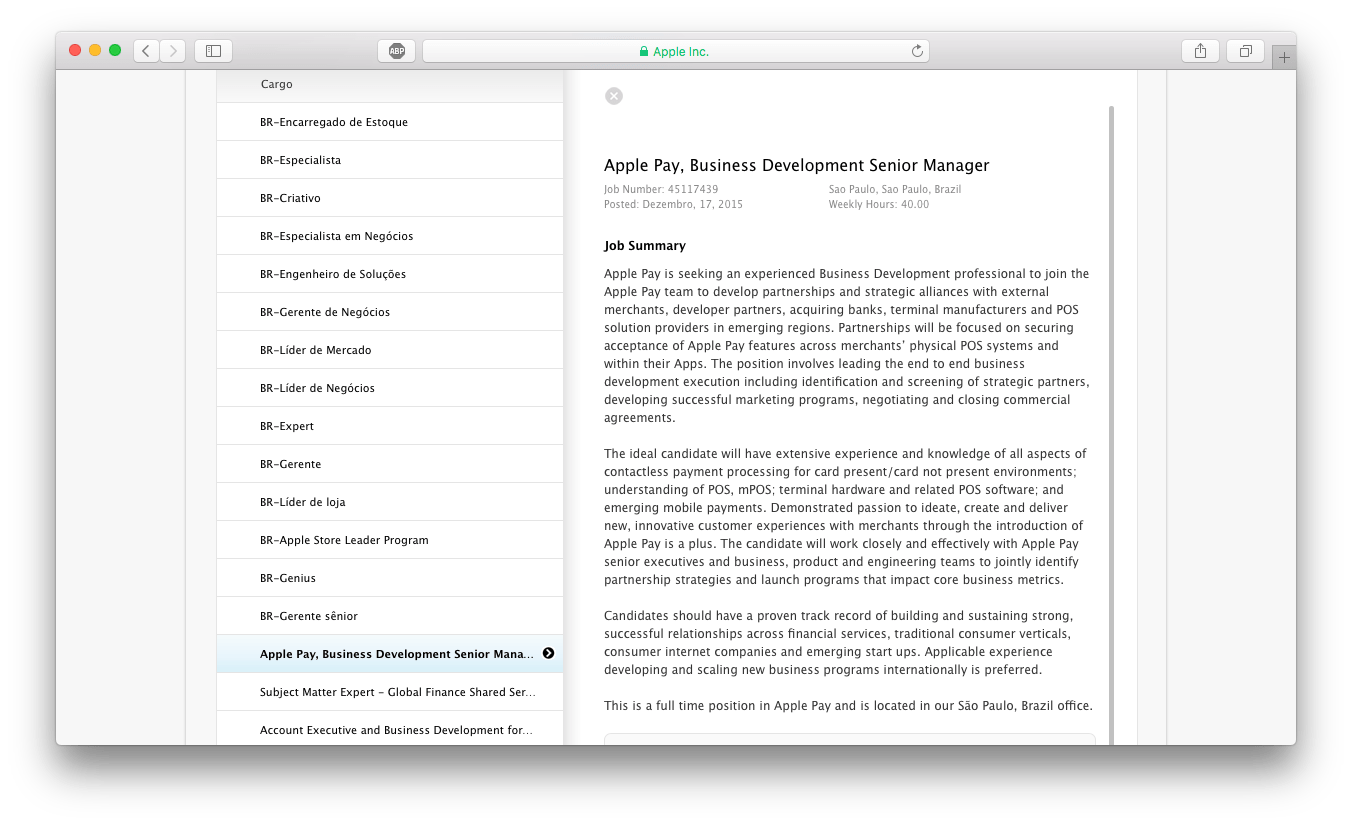The image size is (1352, 825).
Task: Focus the Apple Inc. address bar
Action: click(x=676, y=51)
